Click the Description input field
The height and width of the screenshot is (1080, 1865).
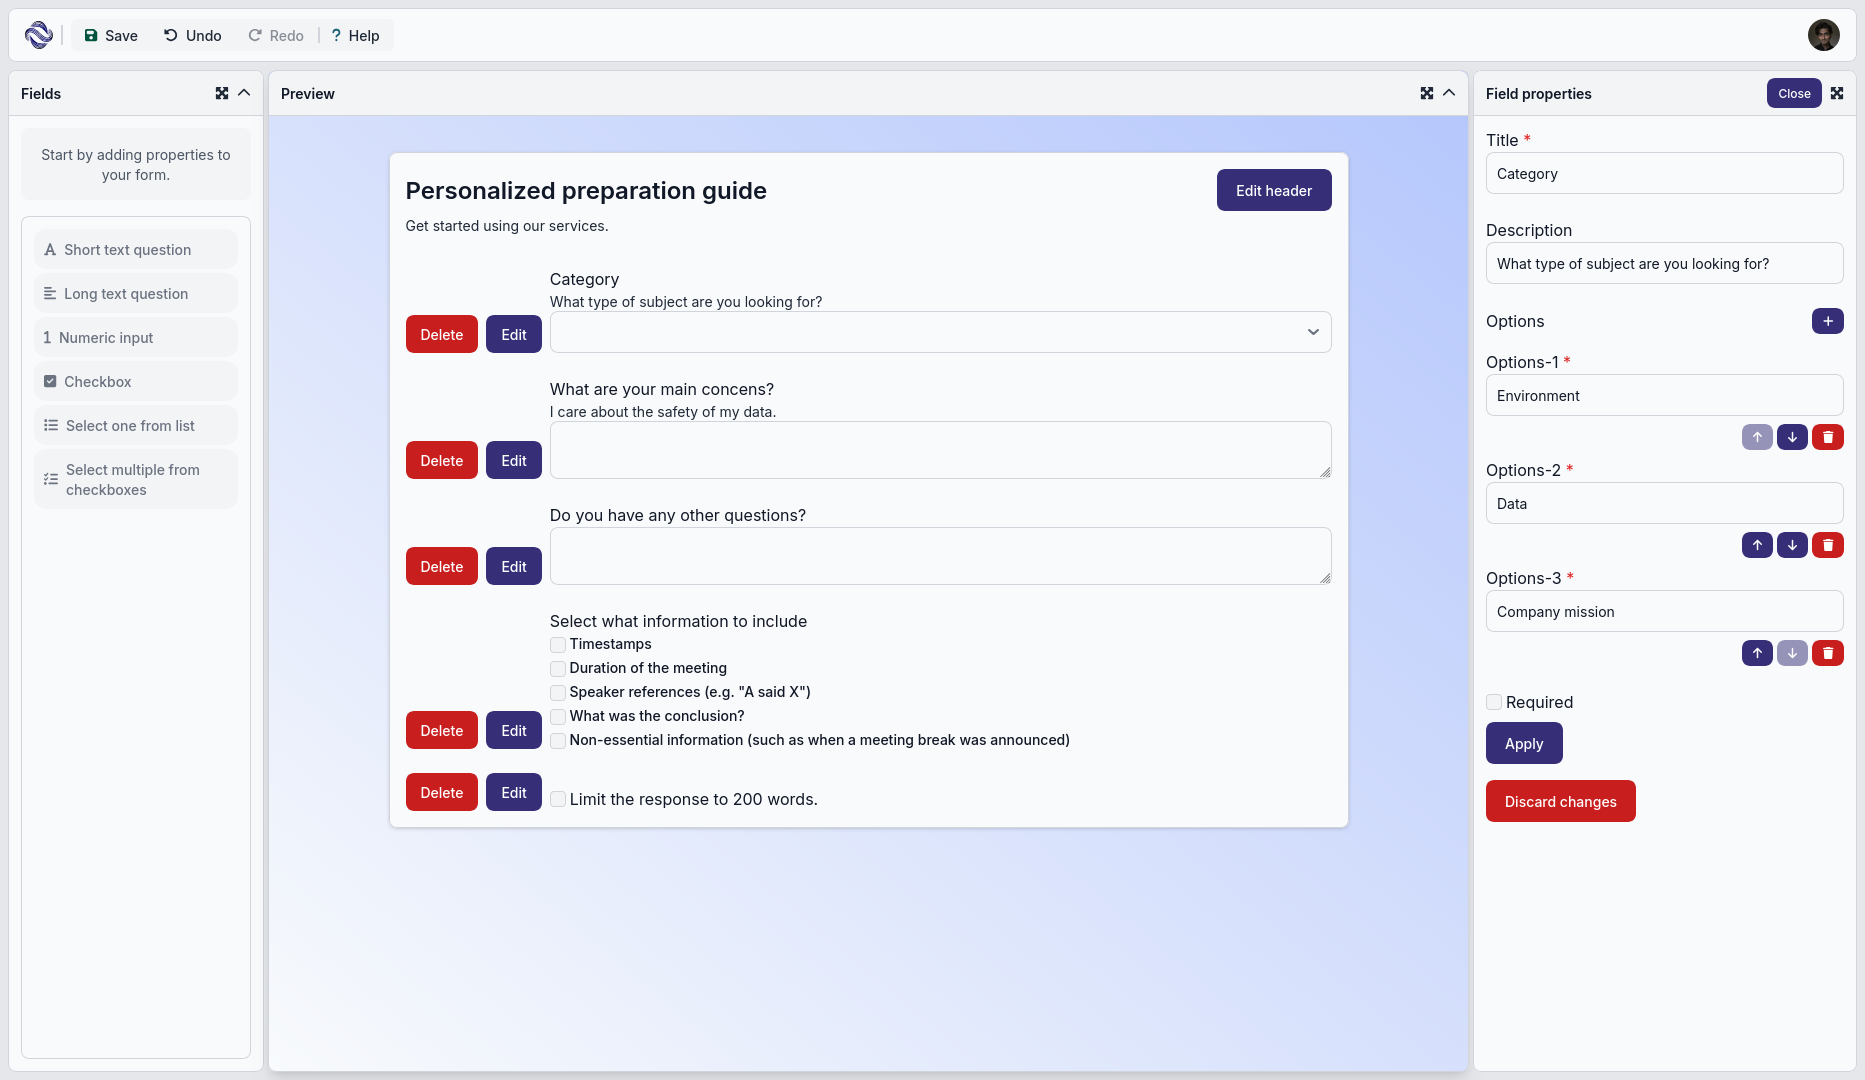click(x=1664, y=264)
